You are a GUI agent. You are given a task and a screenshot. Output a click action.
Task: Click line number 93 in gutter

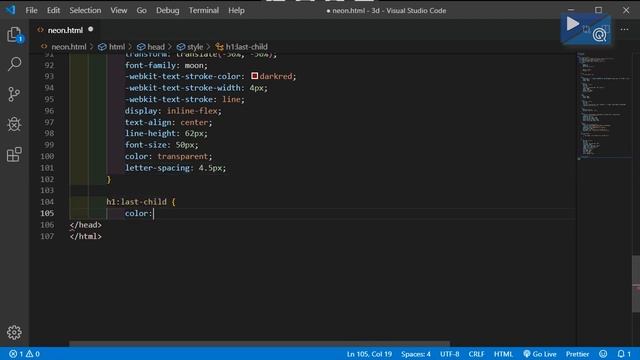[49, 76]
